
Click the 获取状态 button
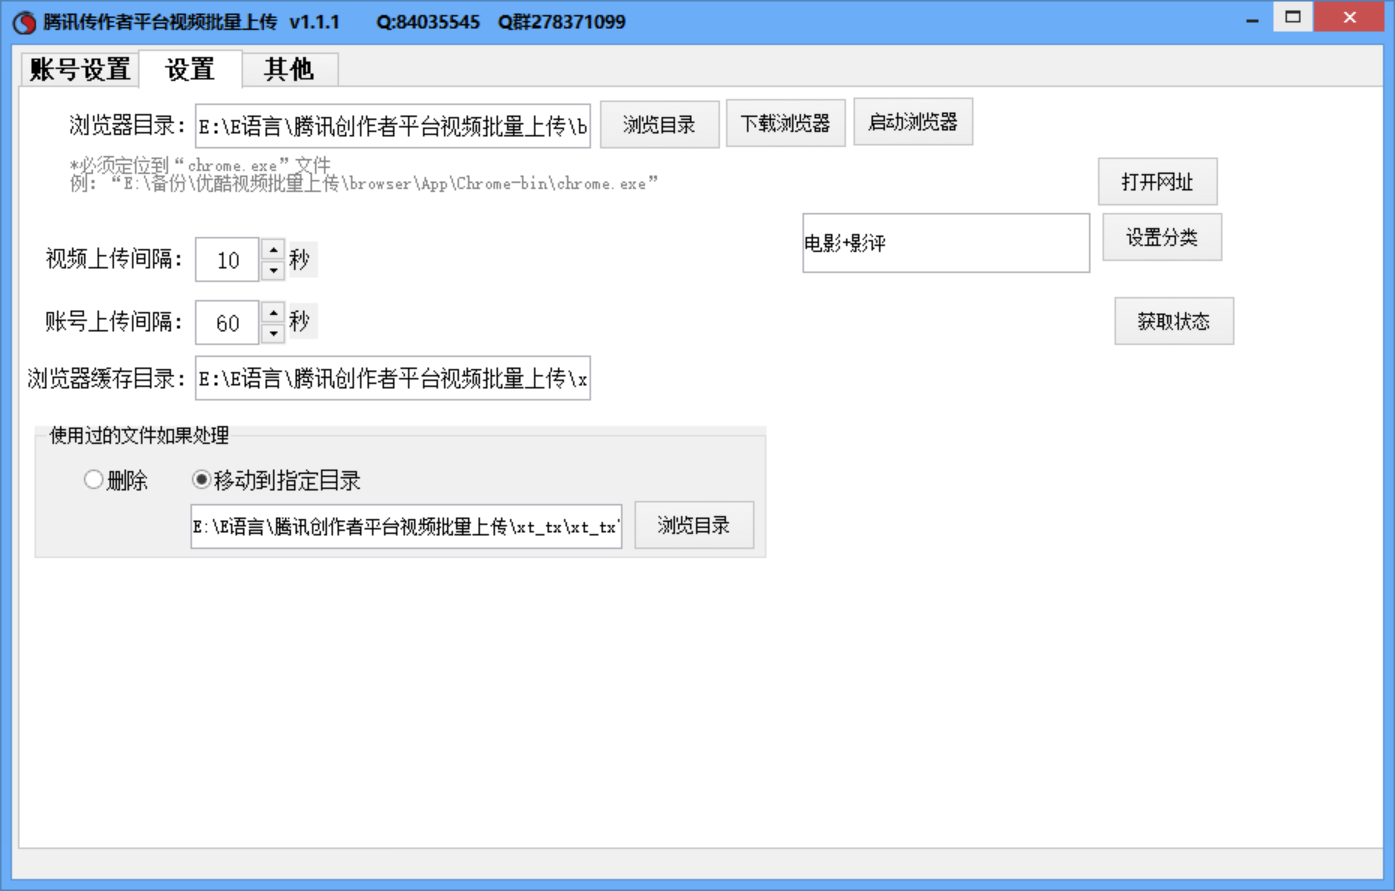[1174, 321]
